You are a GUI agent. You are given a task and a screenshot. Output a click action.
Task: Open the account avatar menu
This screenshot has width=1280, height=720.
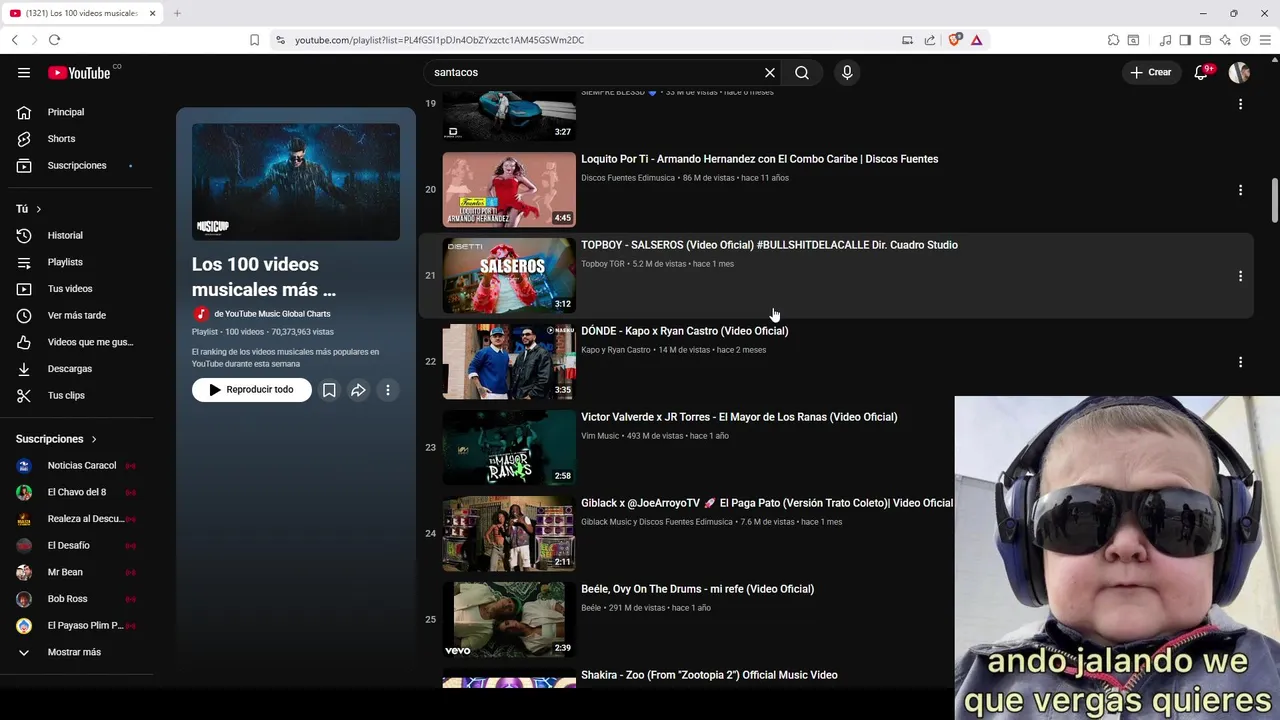point(1239,72)
